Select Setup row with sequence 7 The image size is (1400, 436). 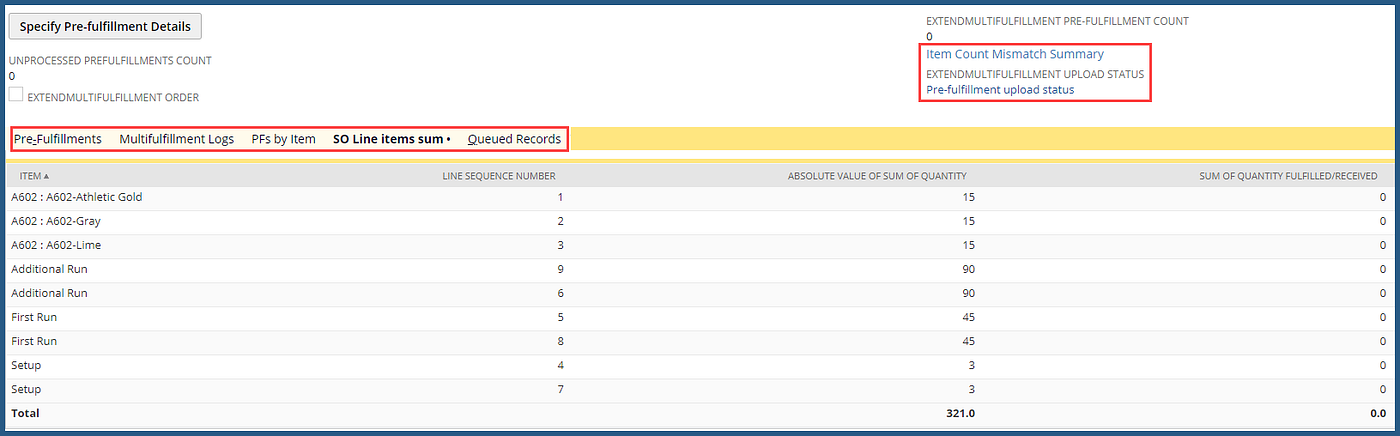pyautogui.click(x=699, y=389)
